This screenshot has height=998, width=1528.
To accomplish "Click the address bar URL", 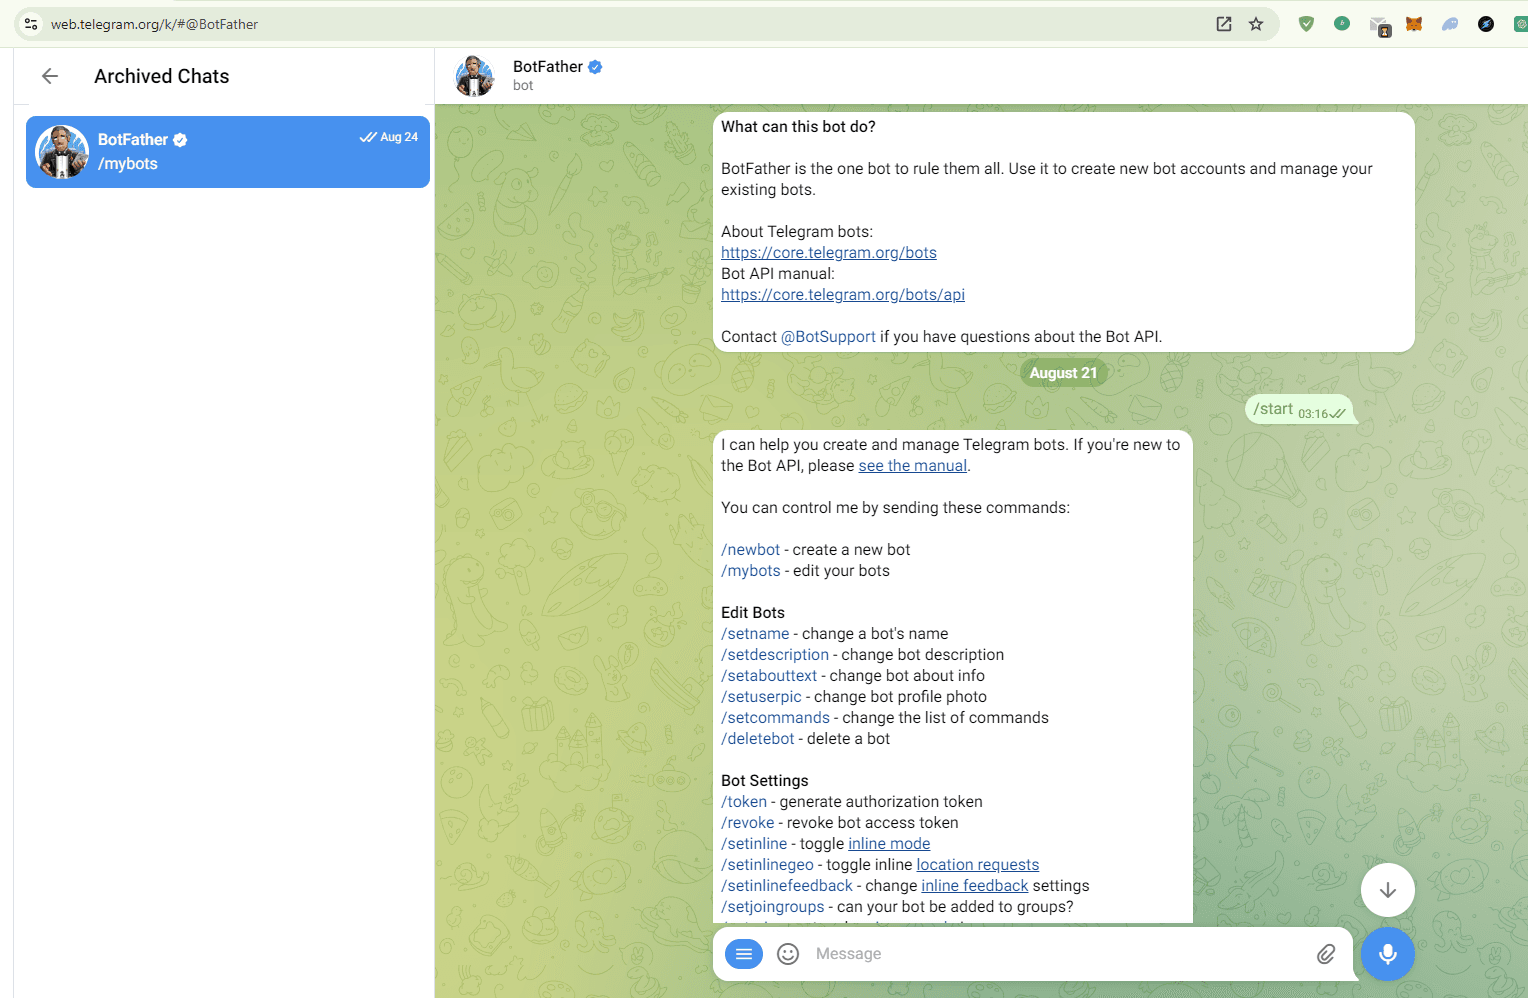I will click(x=155, y=24).
